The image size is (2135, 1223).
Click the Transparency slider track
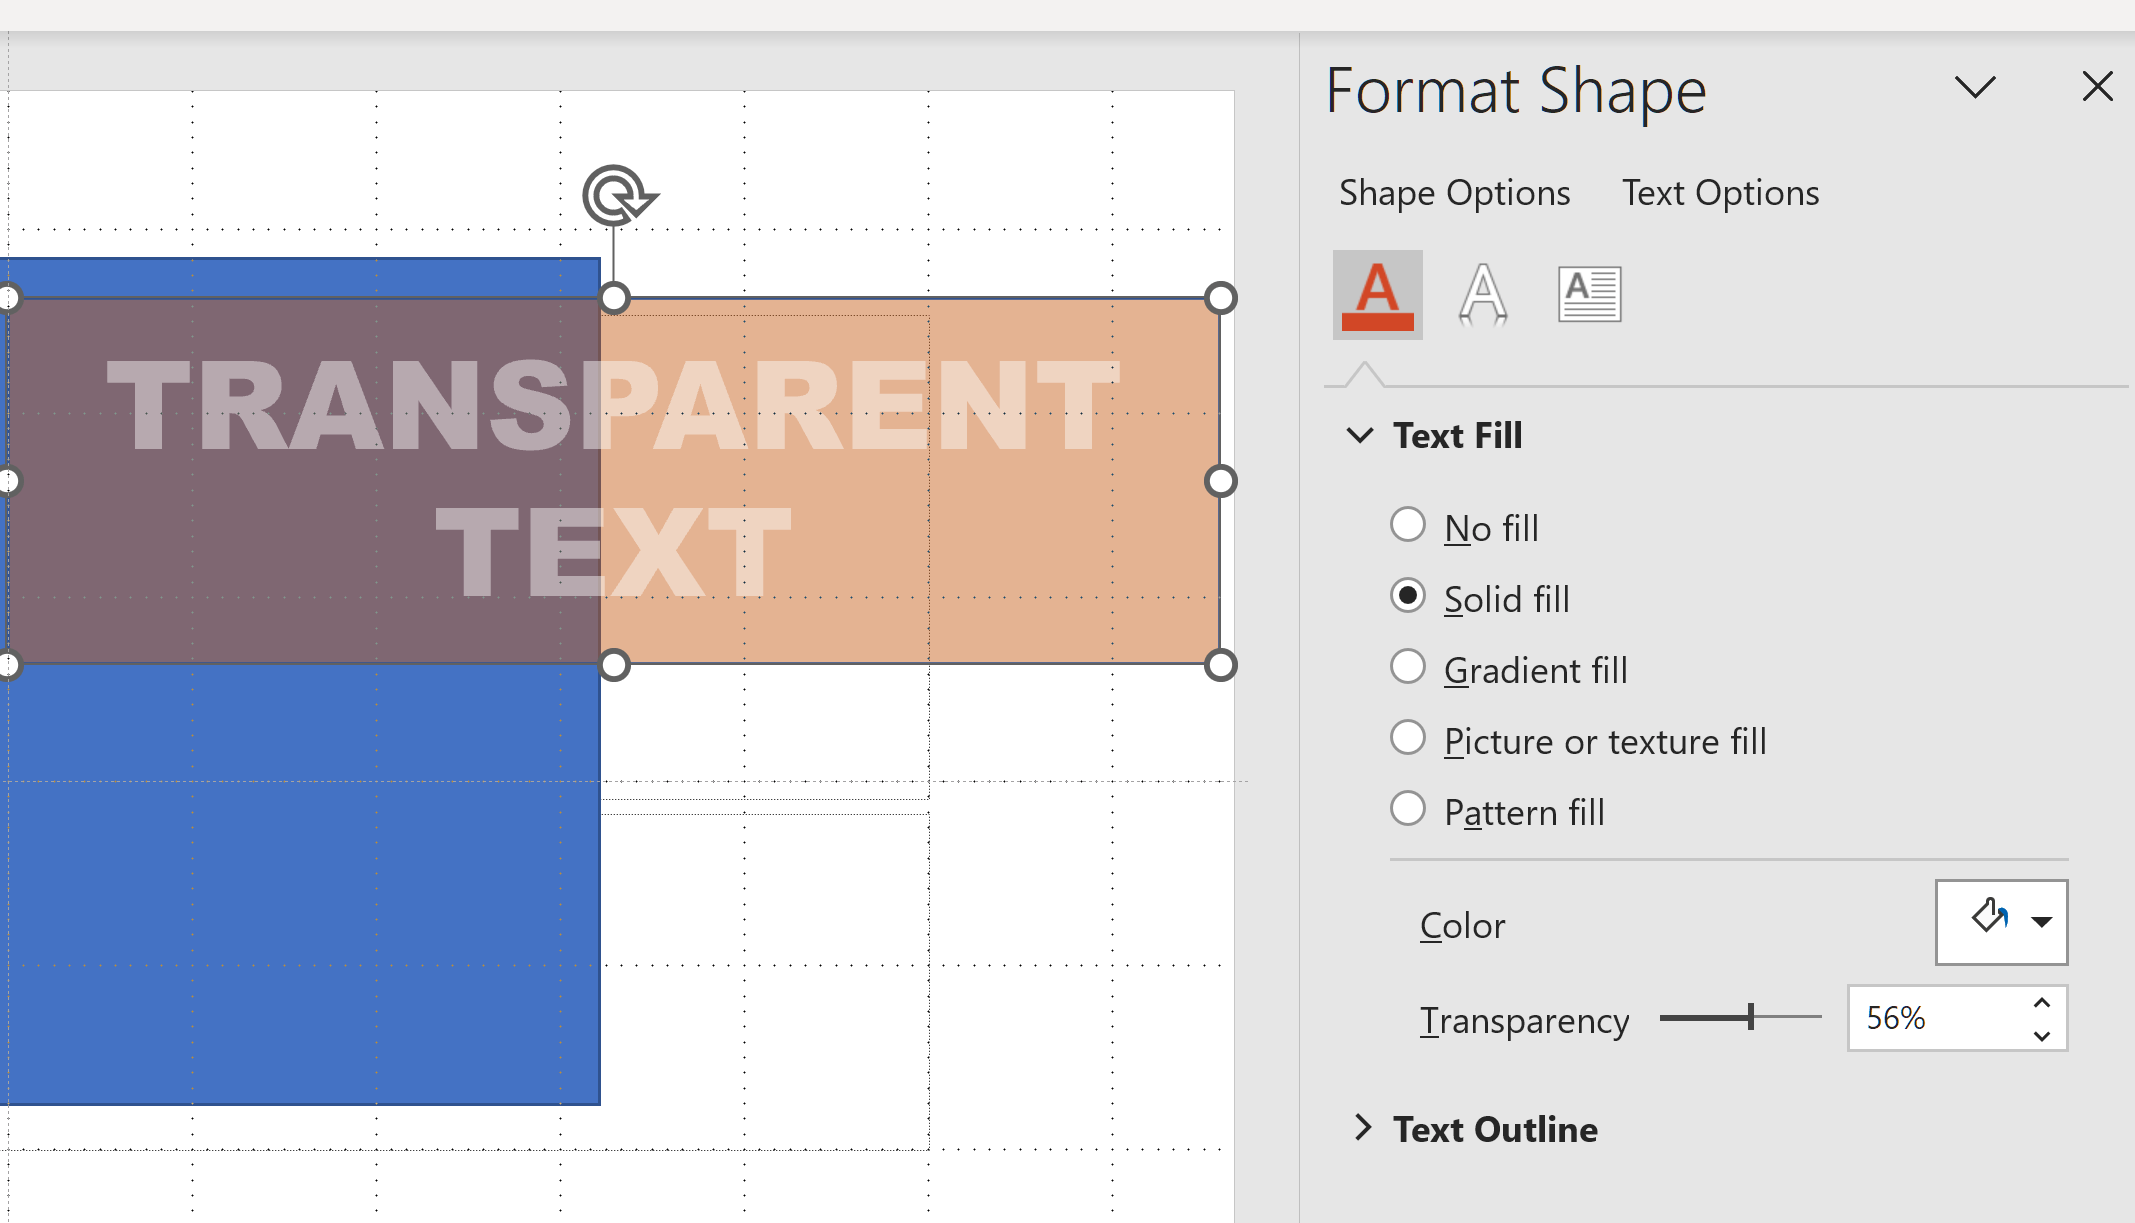1740,1017
